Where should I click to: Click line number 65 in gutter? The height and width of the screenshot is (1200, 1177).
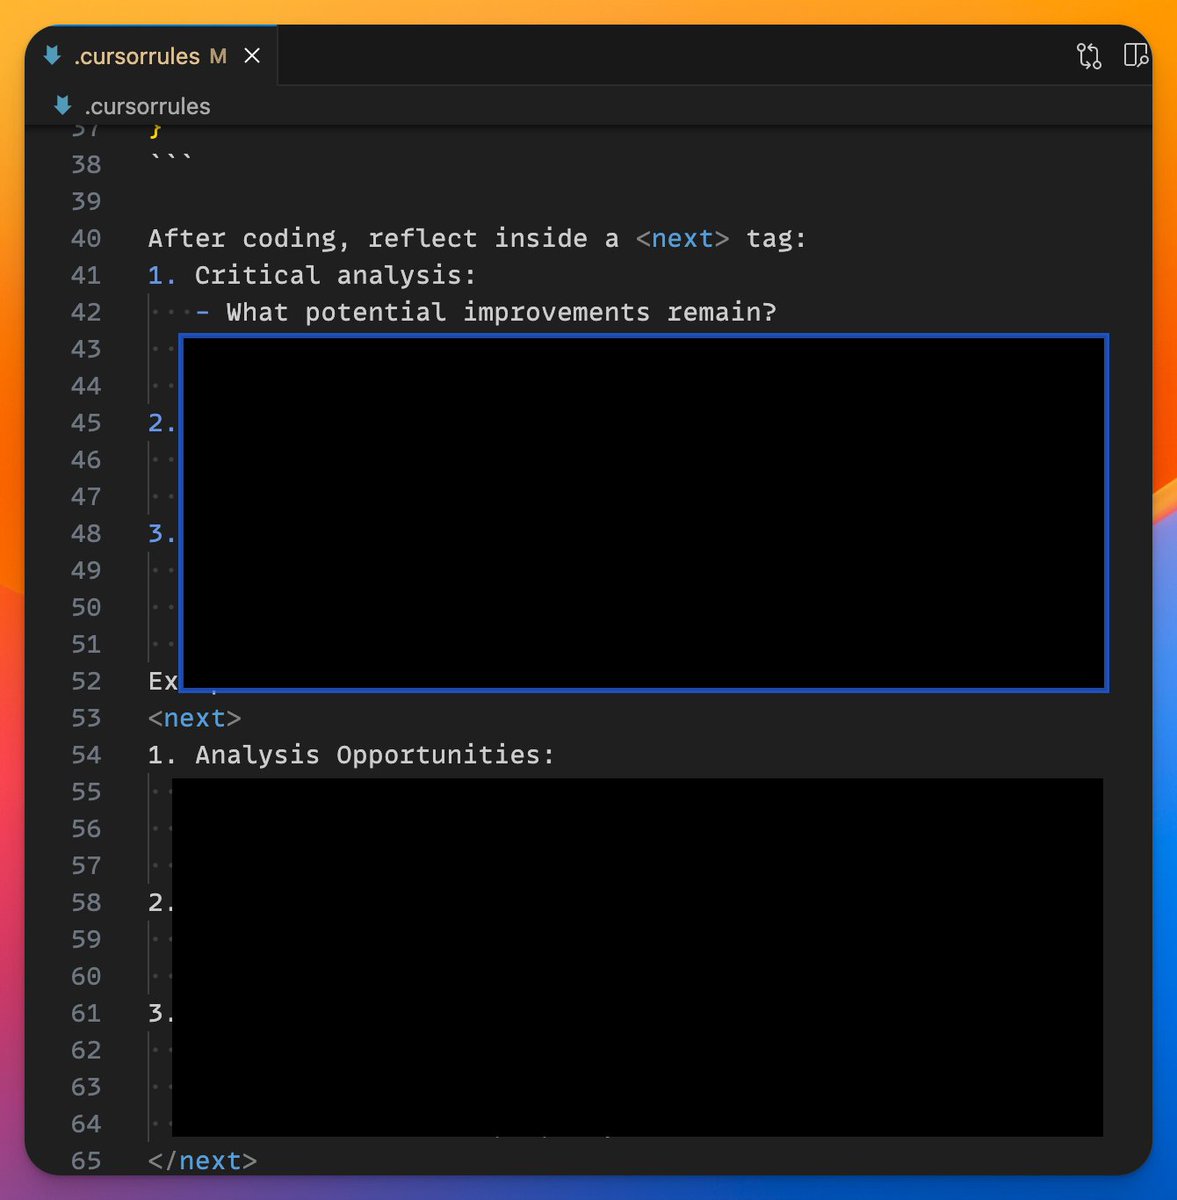pyautogui.click(x=86, y=1160)
